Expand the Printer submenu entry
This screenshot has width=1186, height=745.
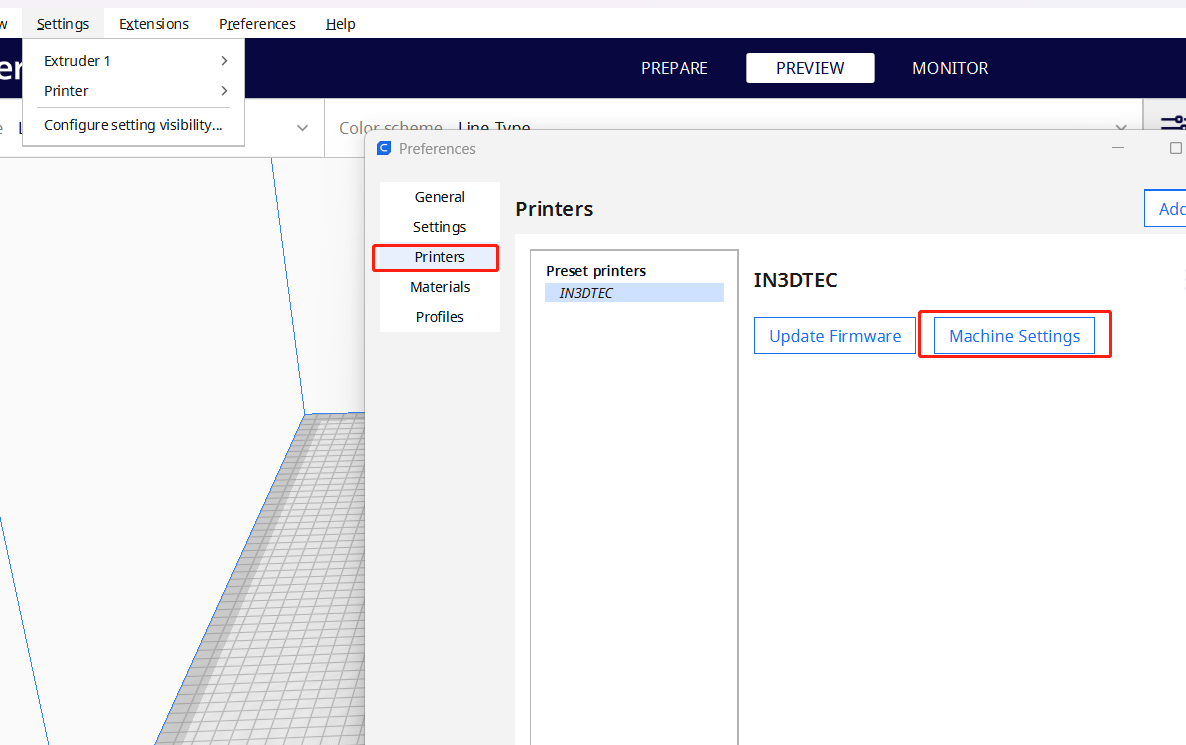coord(134,91)
